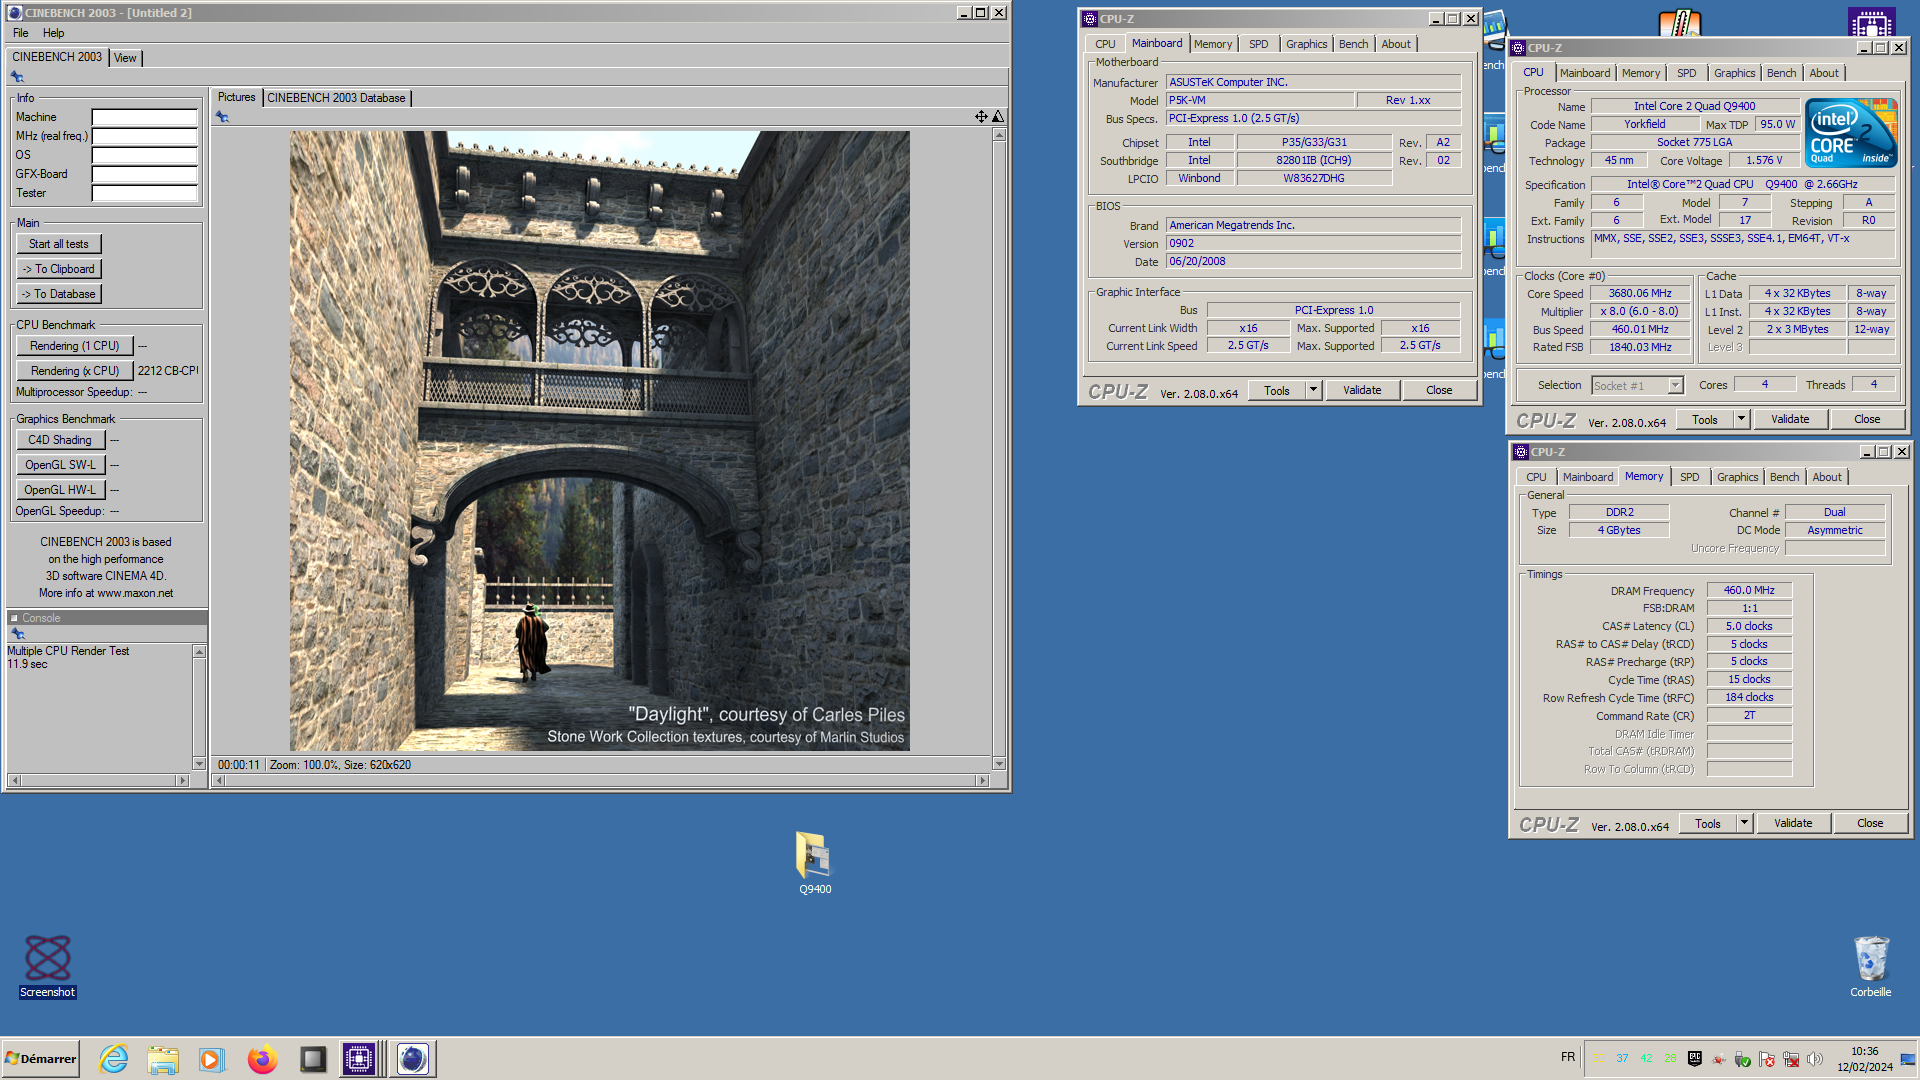Click the pin icon under Pictures tab

222,117
